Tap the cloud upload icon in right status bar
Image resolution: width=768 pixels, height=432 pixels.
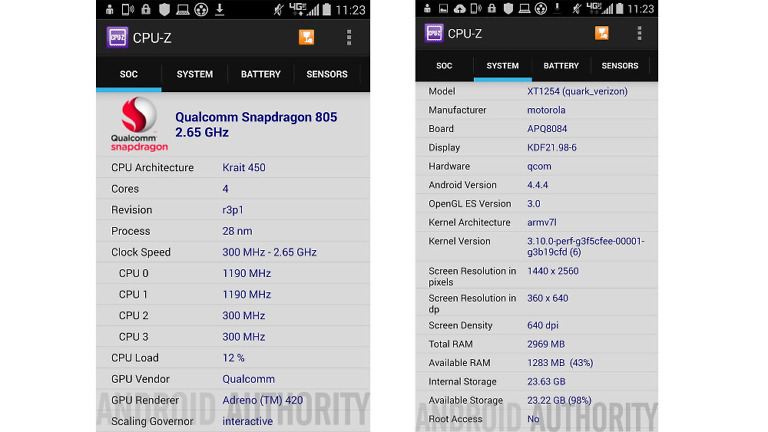460,9
